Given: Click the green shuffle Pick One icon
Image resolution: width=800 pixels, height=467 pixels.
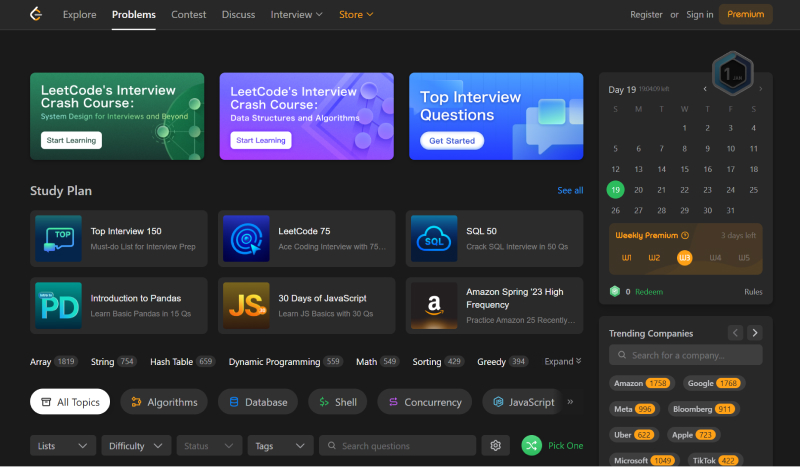Looking at the screenshot, I should 531,446.
